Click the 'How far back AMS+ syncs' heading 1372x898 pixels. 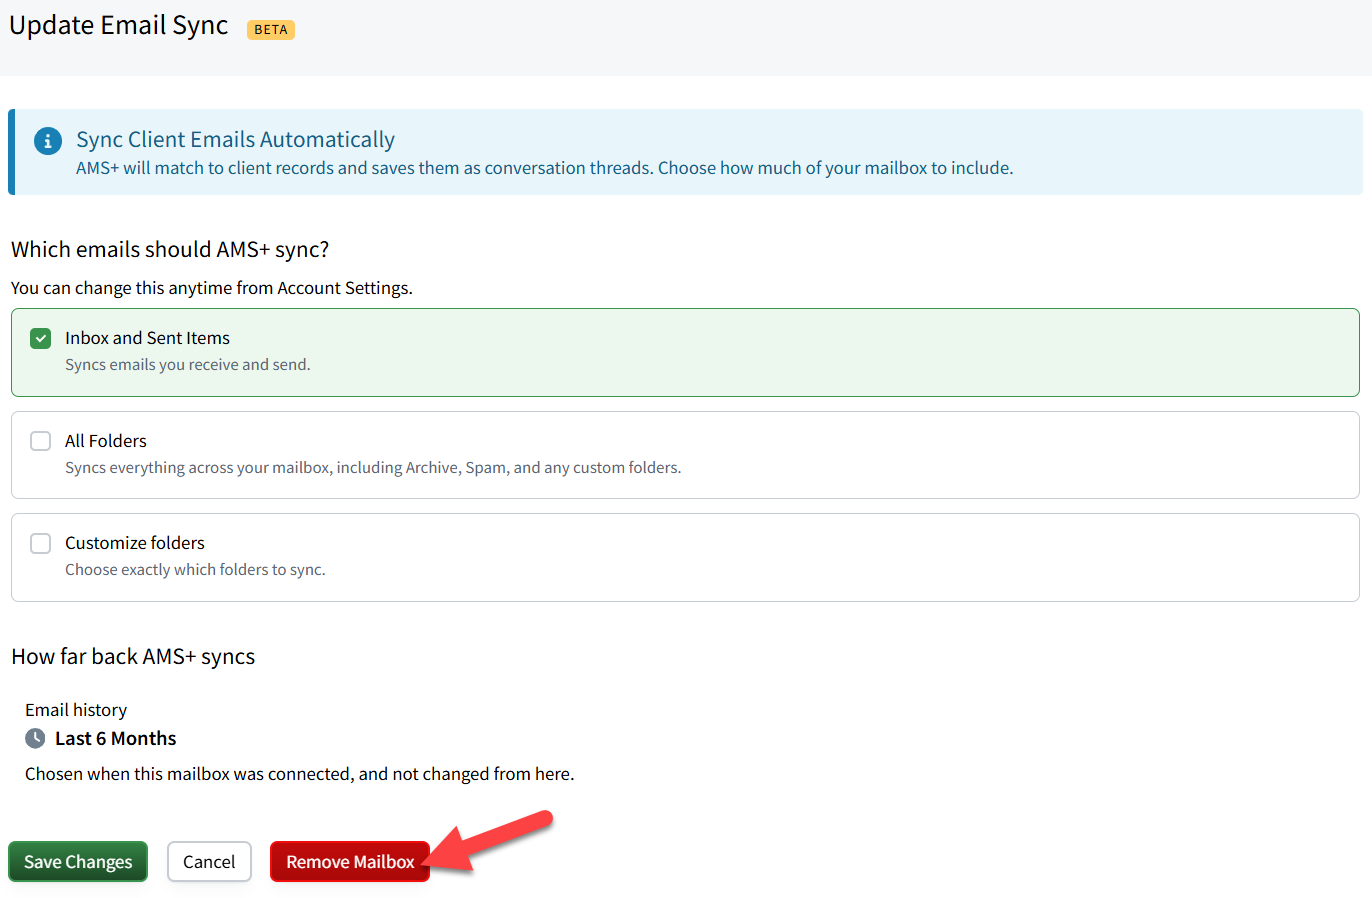[133, 657]
